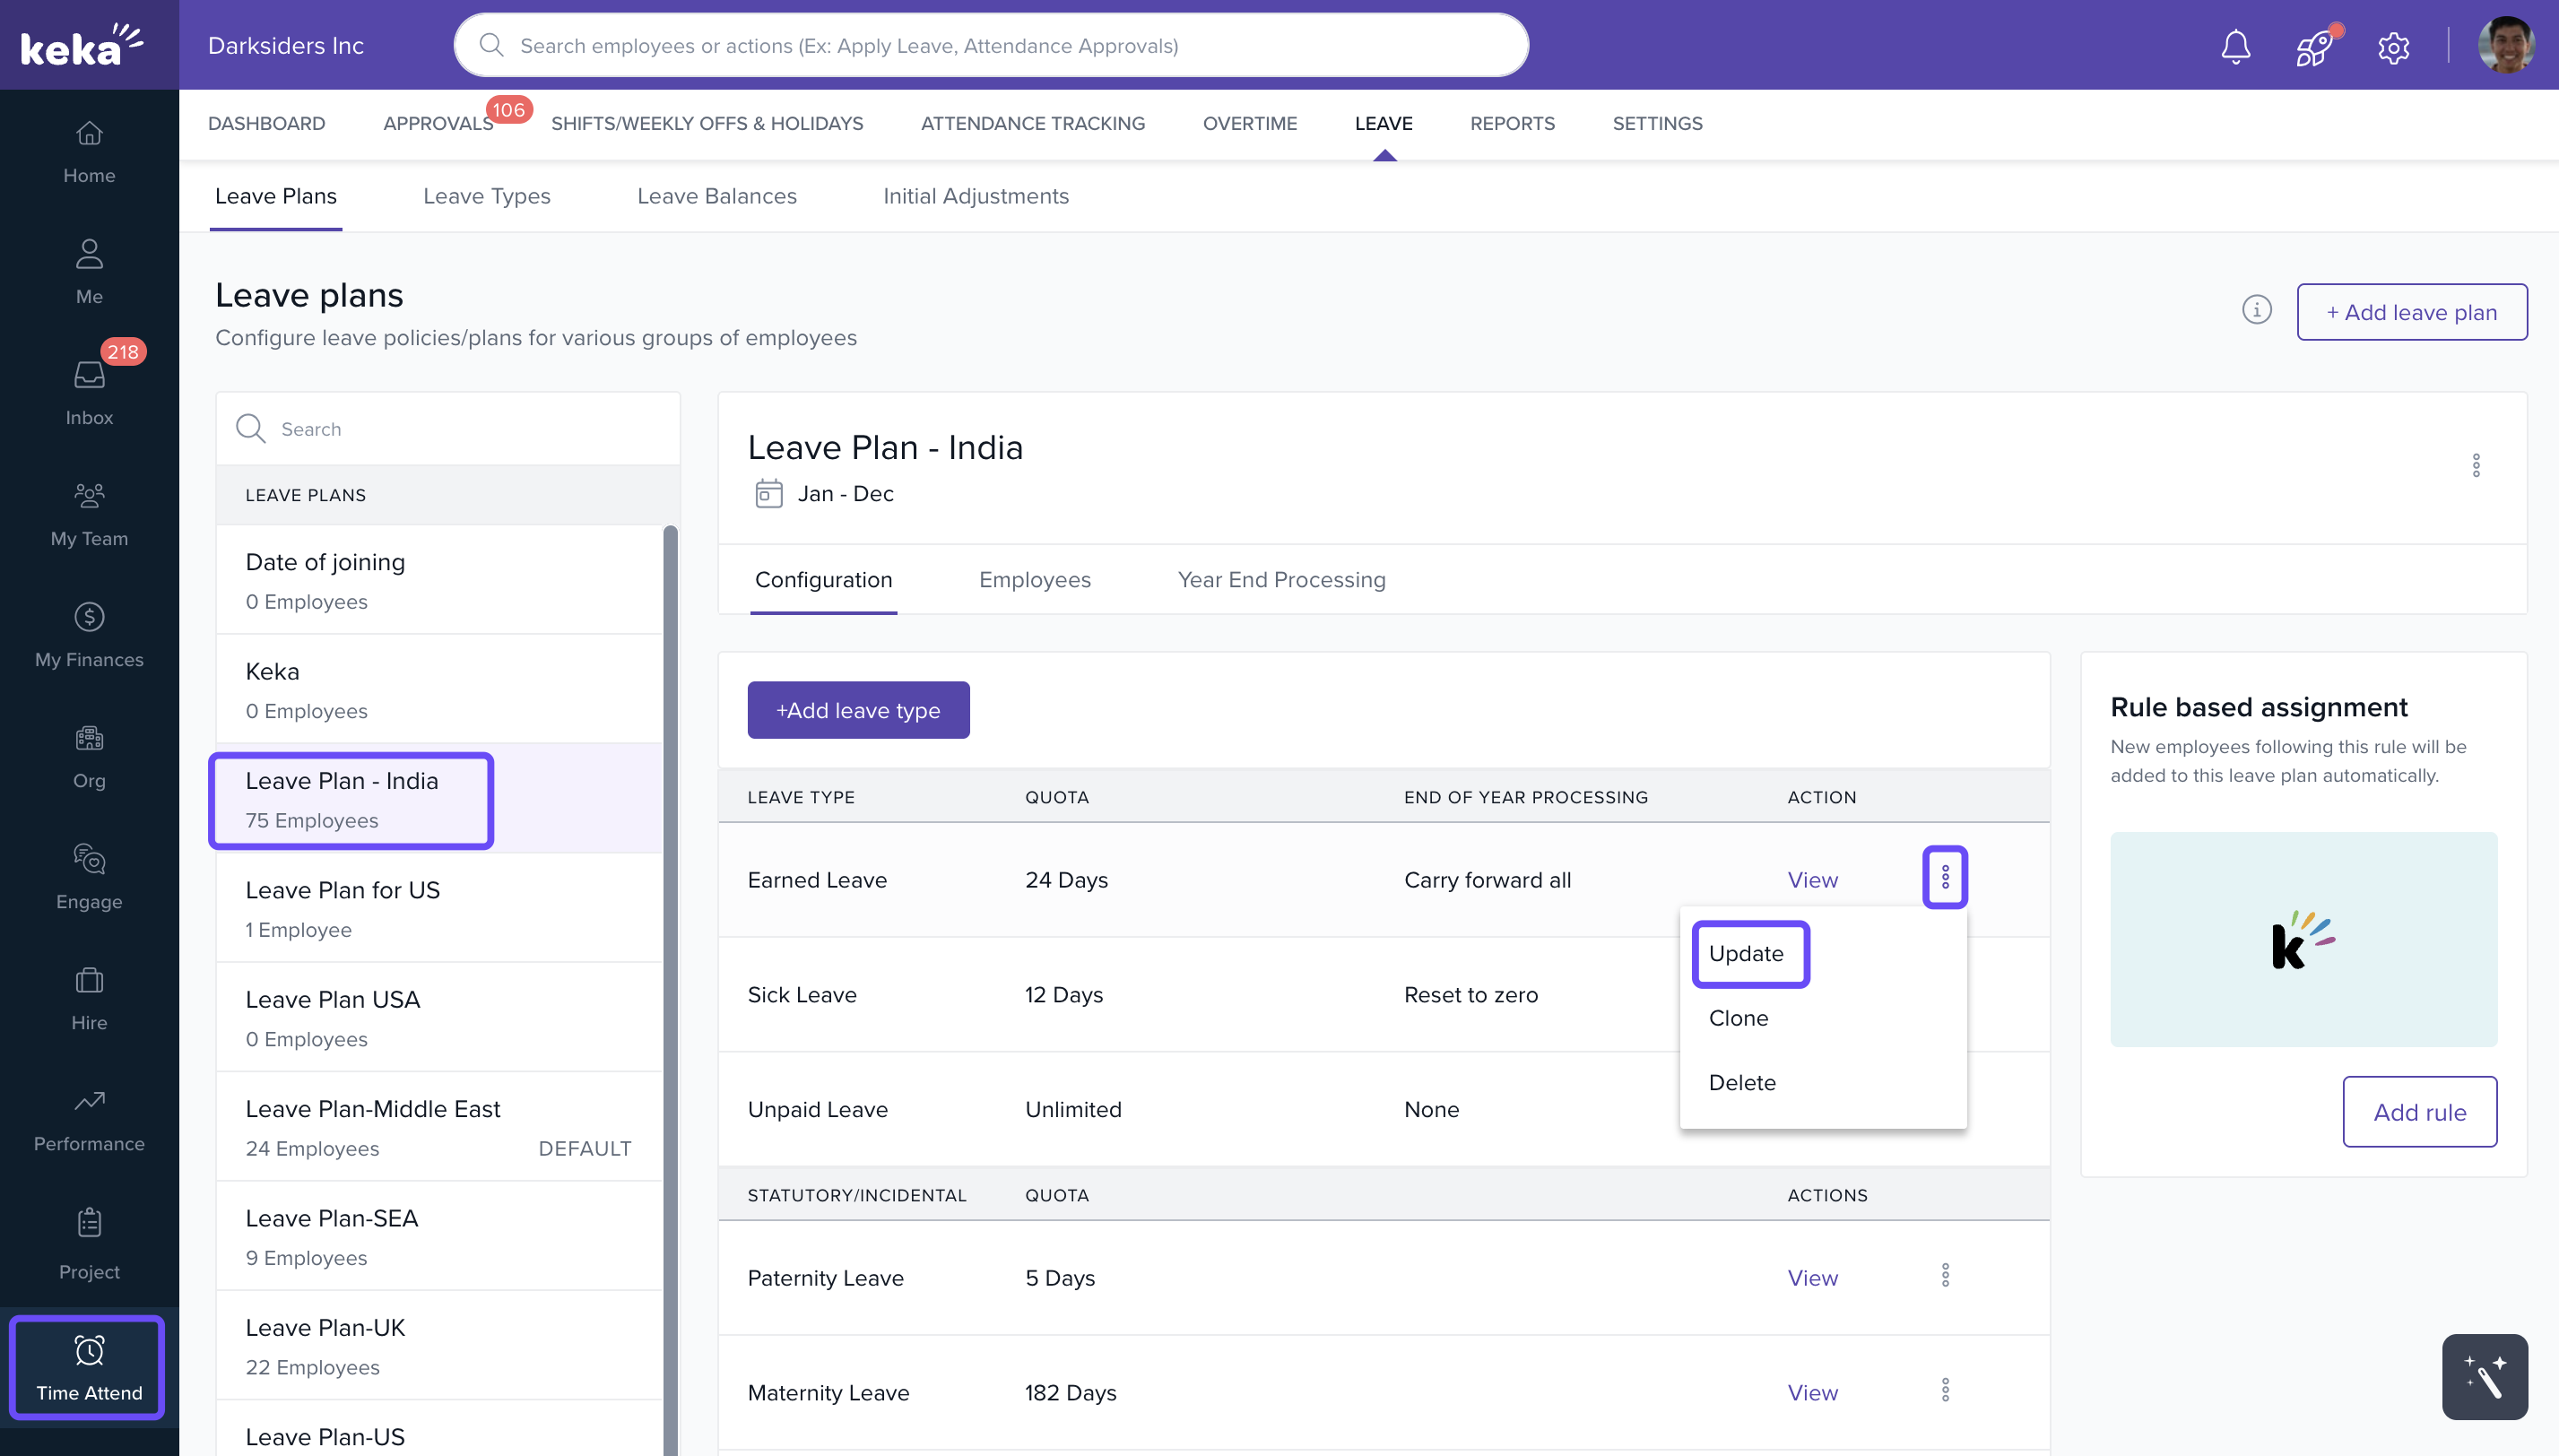Click the leave plans search field
The width and height of the screenshot is (2559, 1456).
point(460,429)
